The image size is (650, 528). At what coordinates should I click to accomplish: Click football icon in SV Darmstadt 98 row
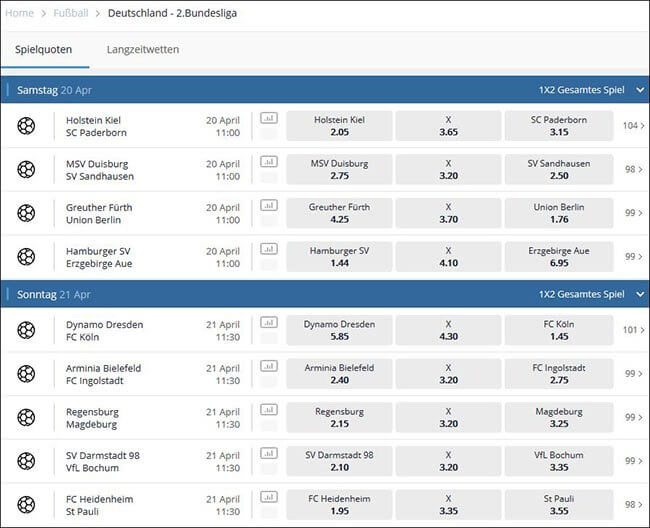pos(26,461)
